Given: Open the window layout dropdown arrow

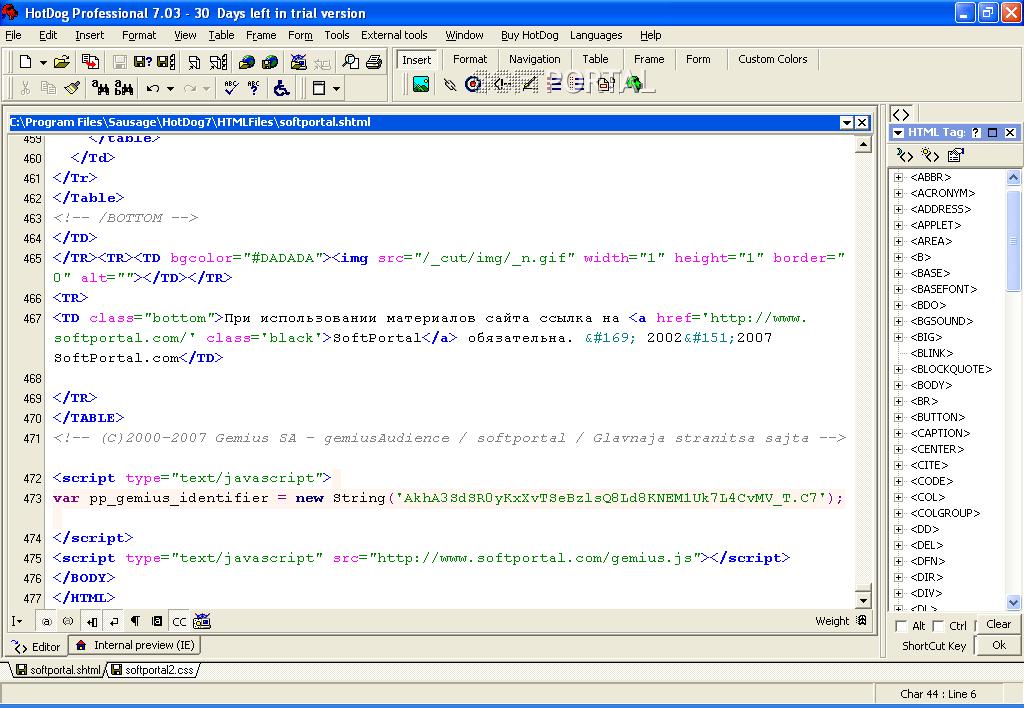Looking at the screenshot, I should point(336,88).
